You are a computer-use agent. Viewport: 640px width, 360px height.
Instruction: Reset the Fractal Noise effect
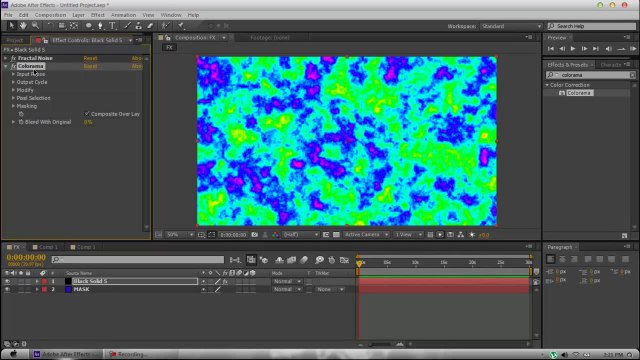pyautogui.click(x=90, y=58)
